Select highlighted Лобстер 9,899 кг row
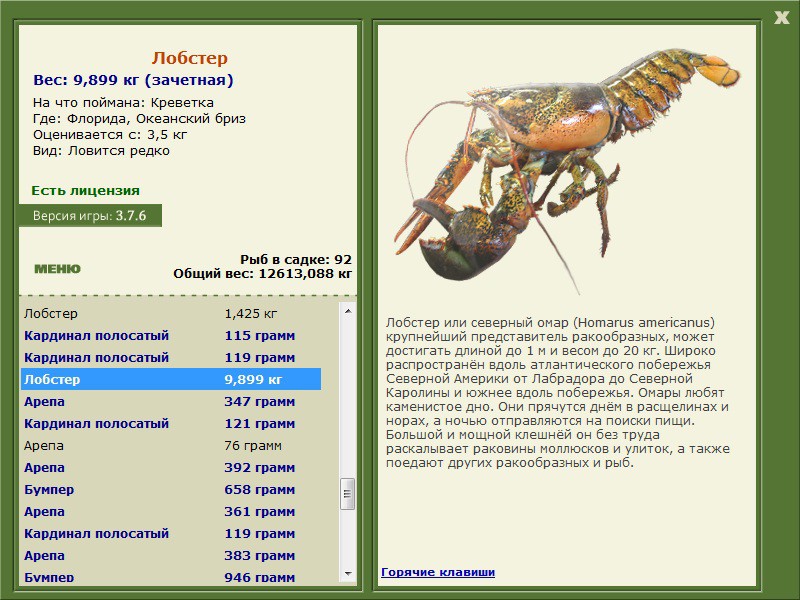 click(x=171, y=379)
